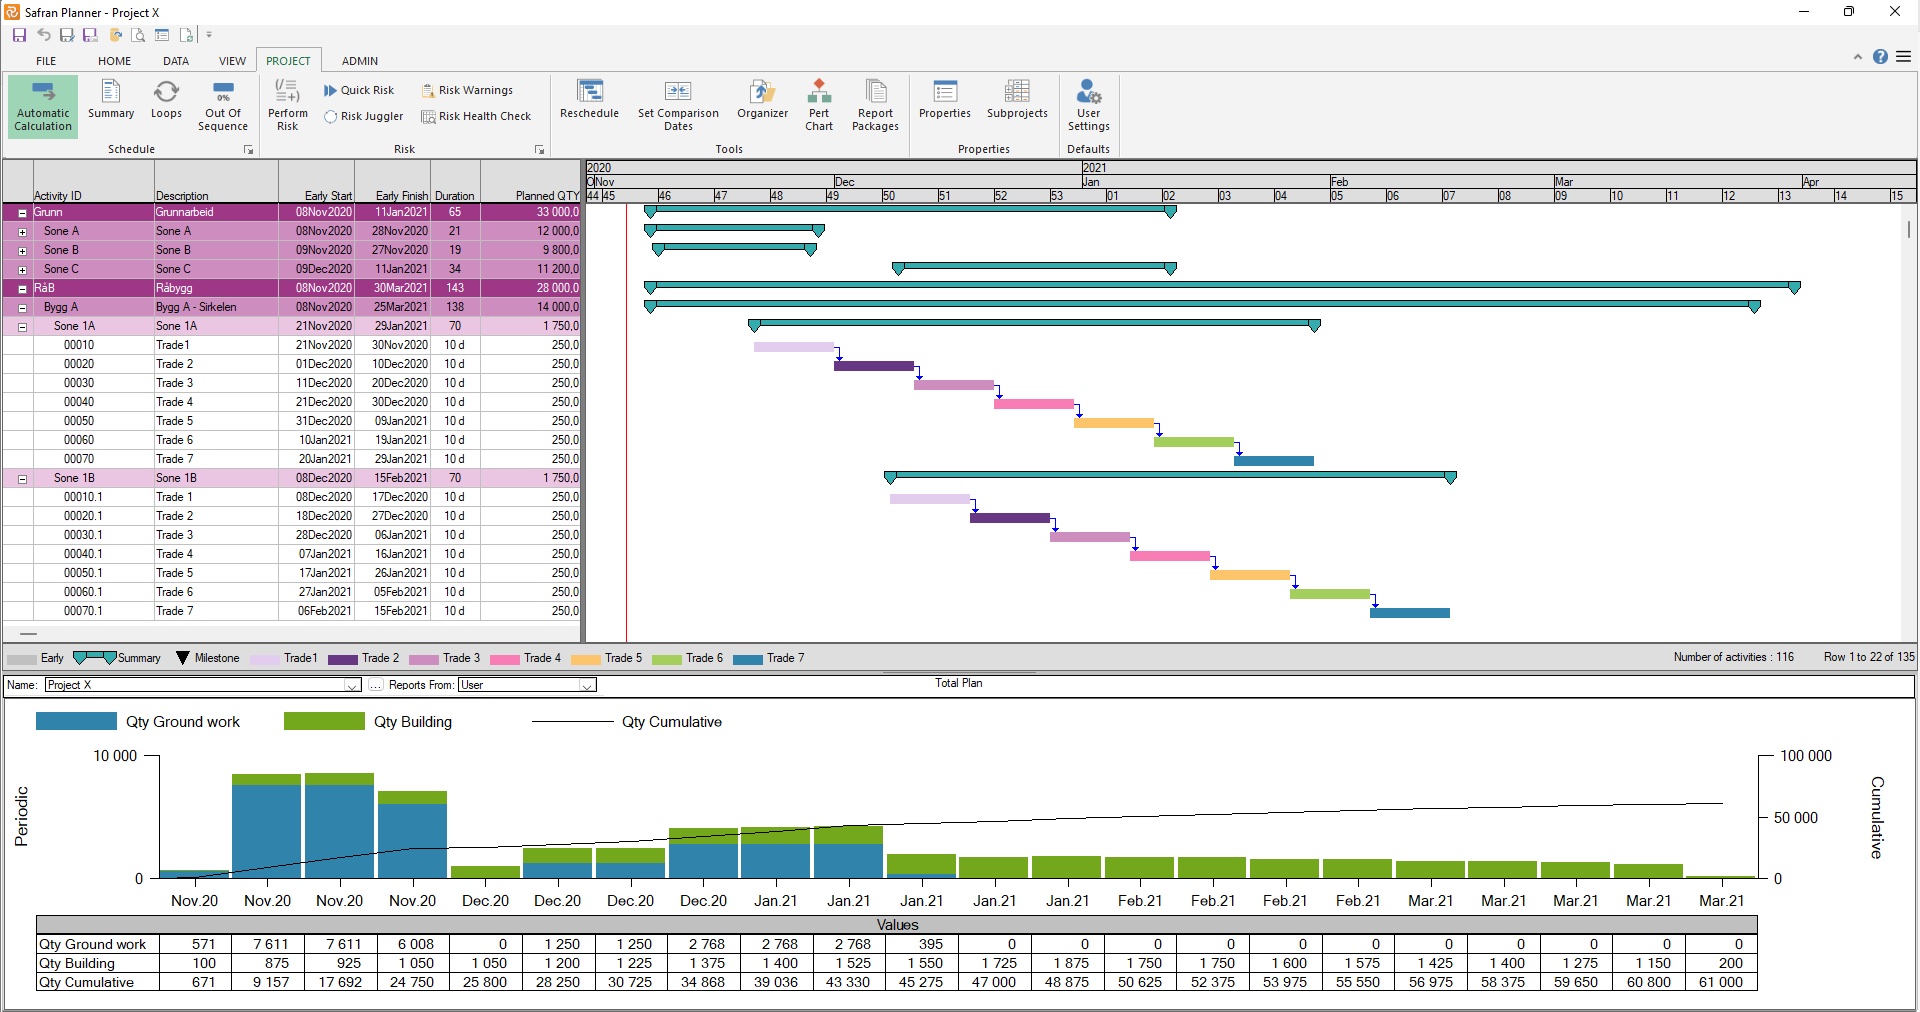
Task: Expand the Sone A row
Action: pyautogui.click(x=22, y=232)
